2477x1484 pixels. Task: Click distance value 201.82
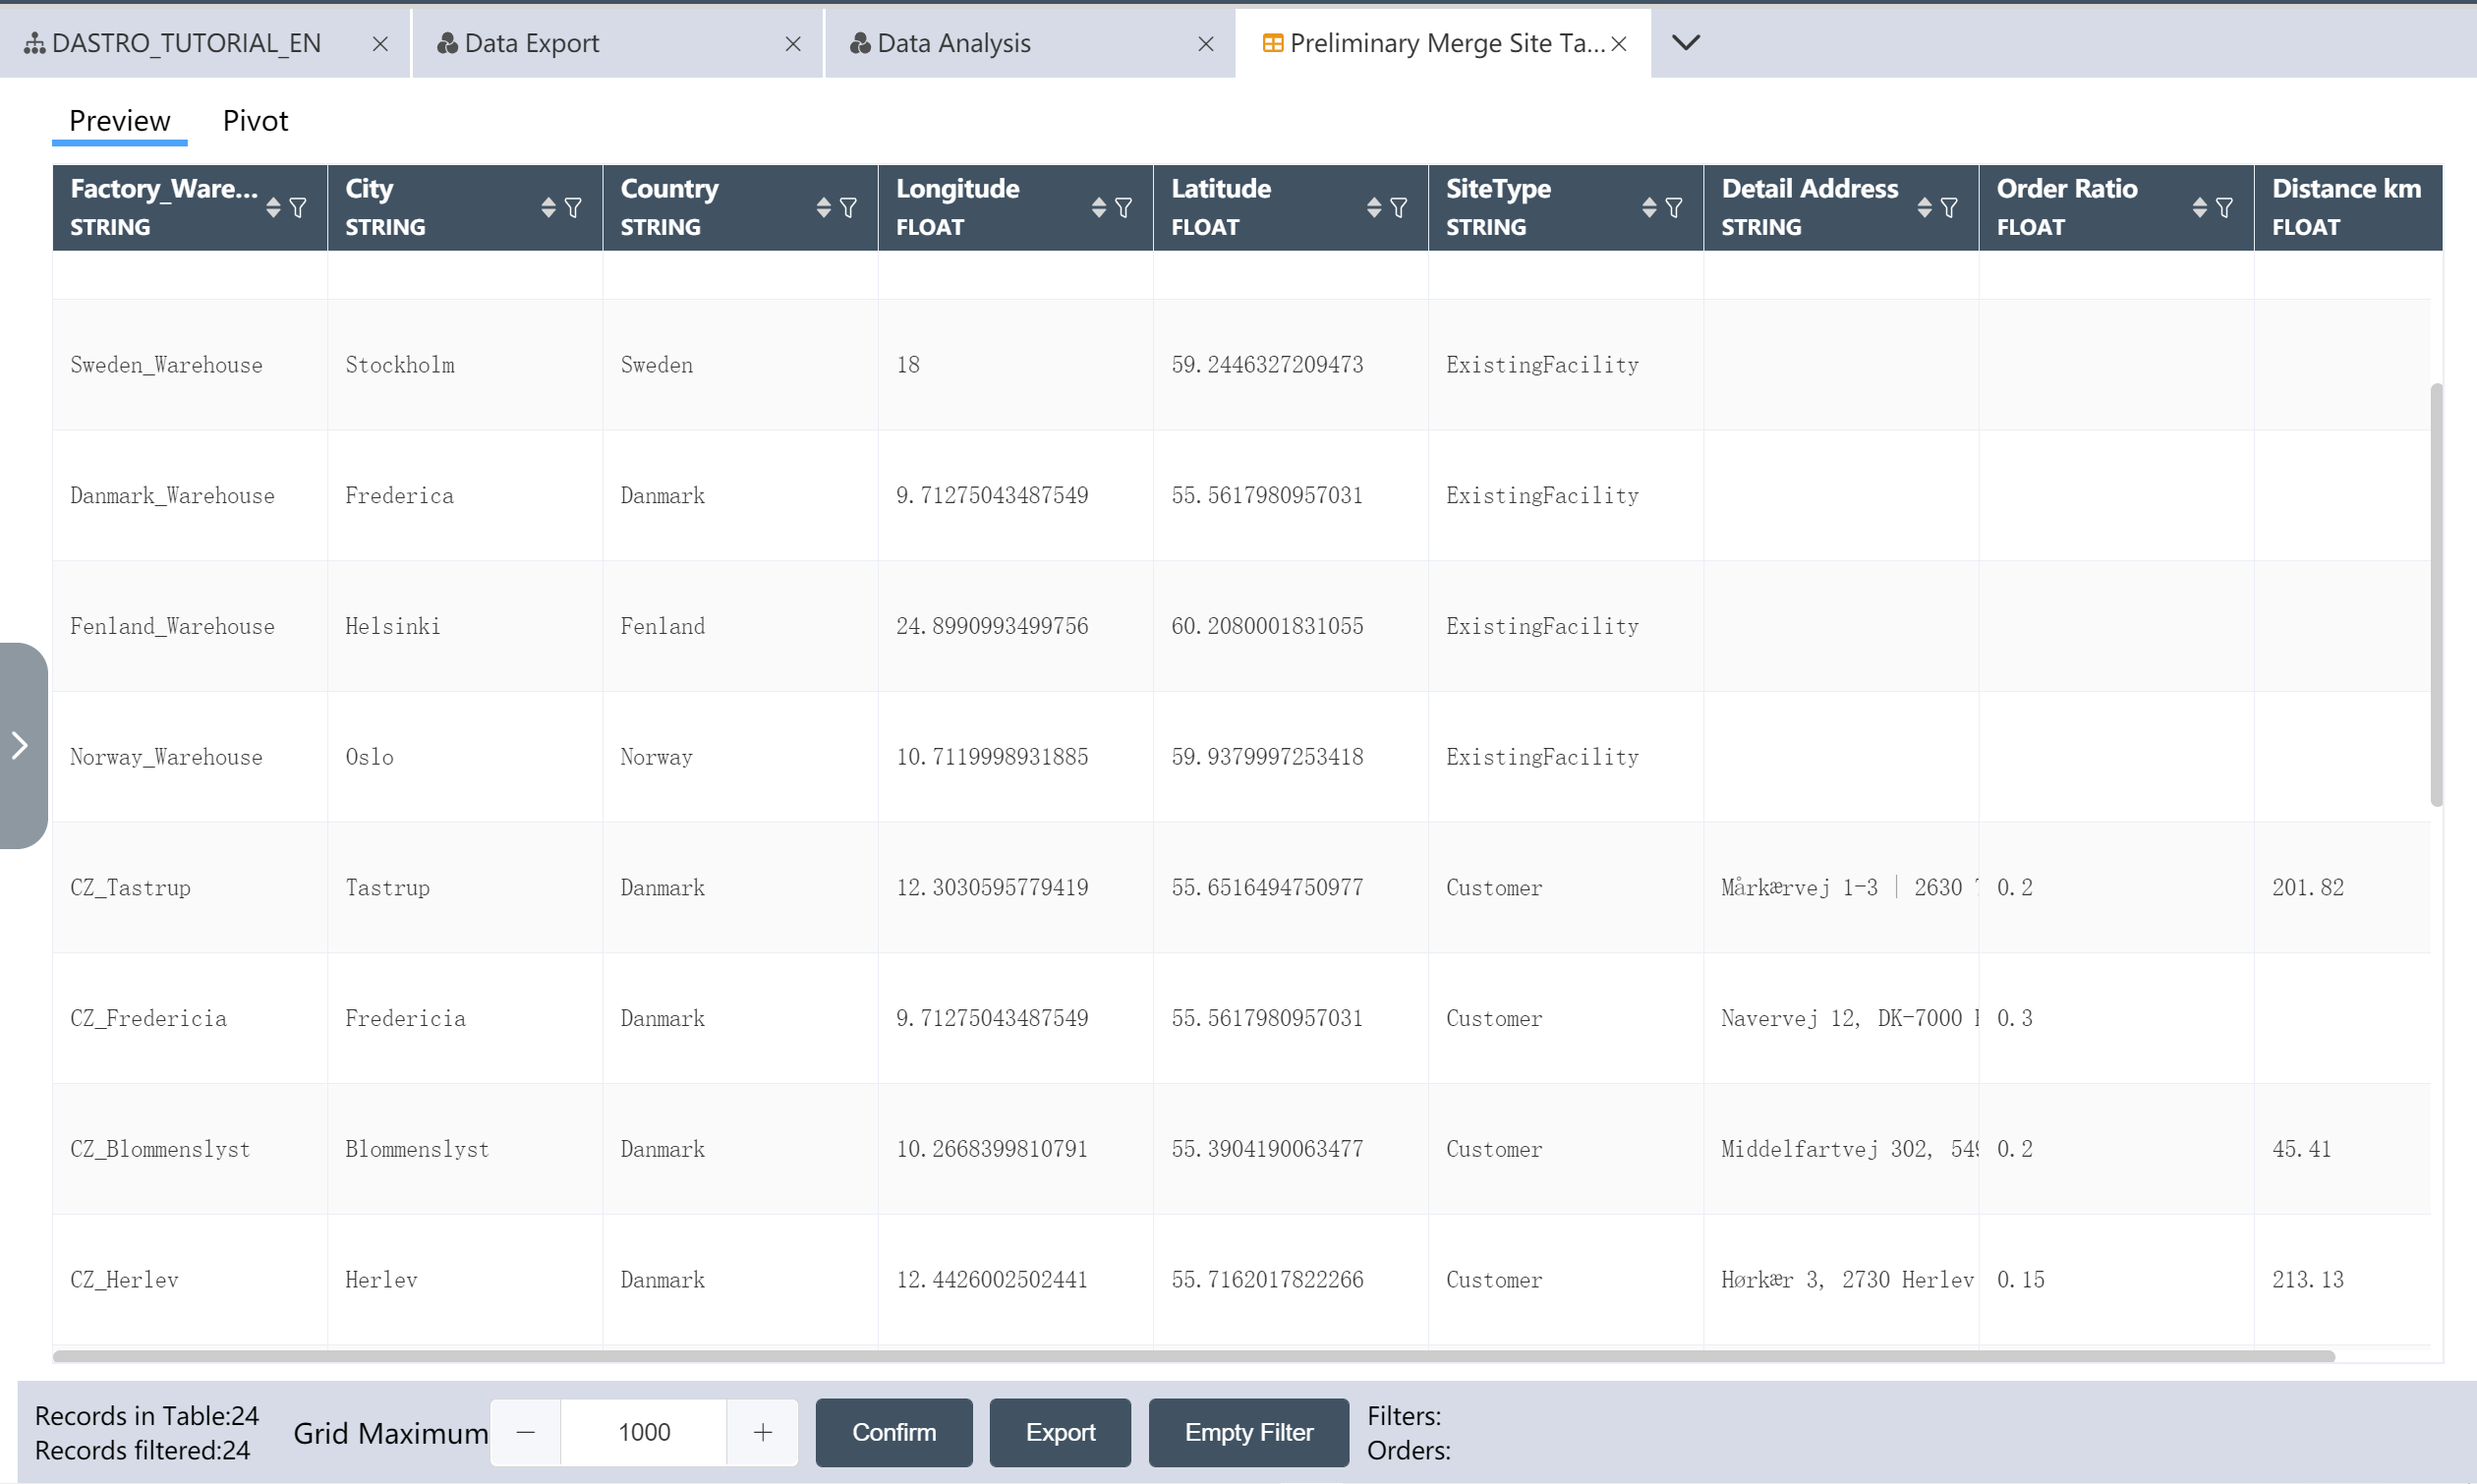[2342, 888]
